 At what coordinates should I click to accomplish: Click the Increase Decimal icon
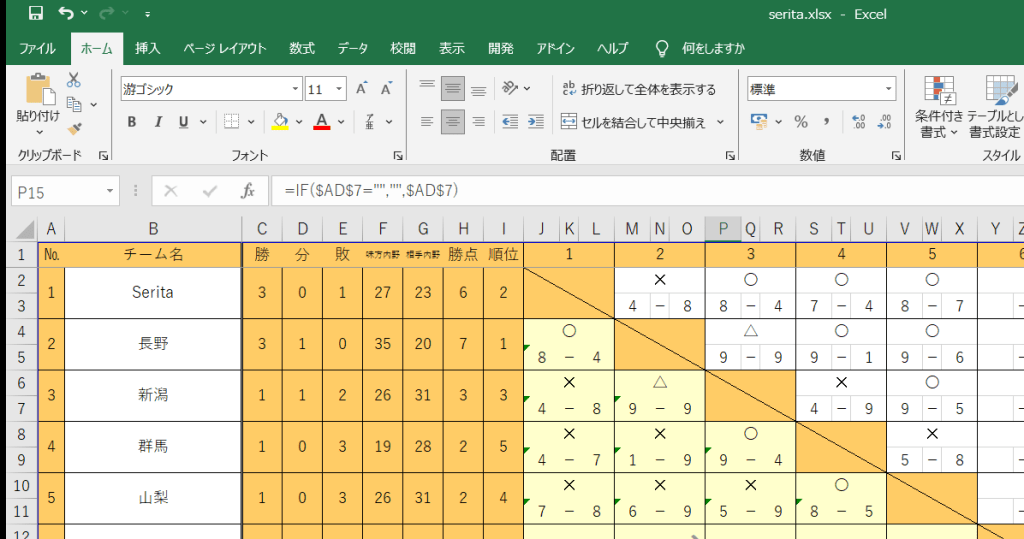(x=857, y=122)
